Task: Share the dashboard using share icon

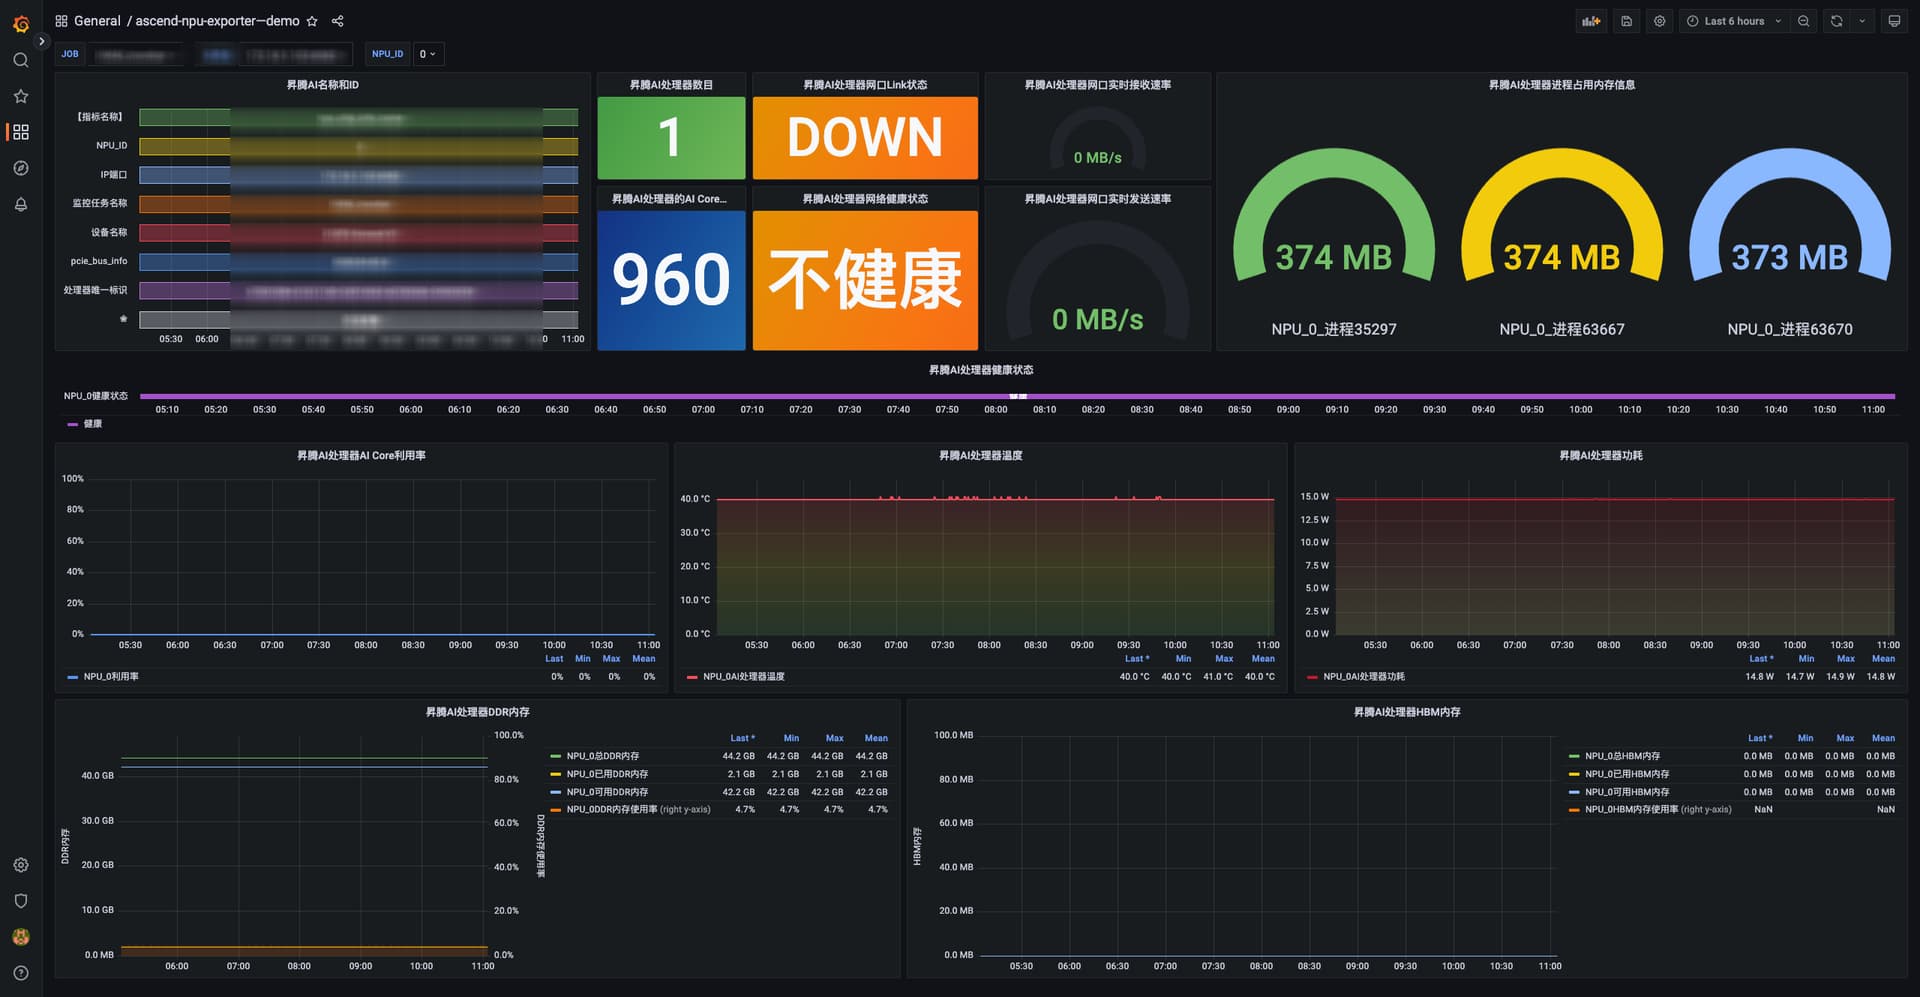Action: tap(338, 21)
